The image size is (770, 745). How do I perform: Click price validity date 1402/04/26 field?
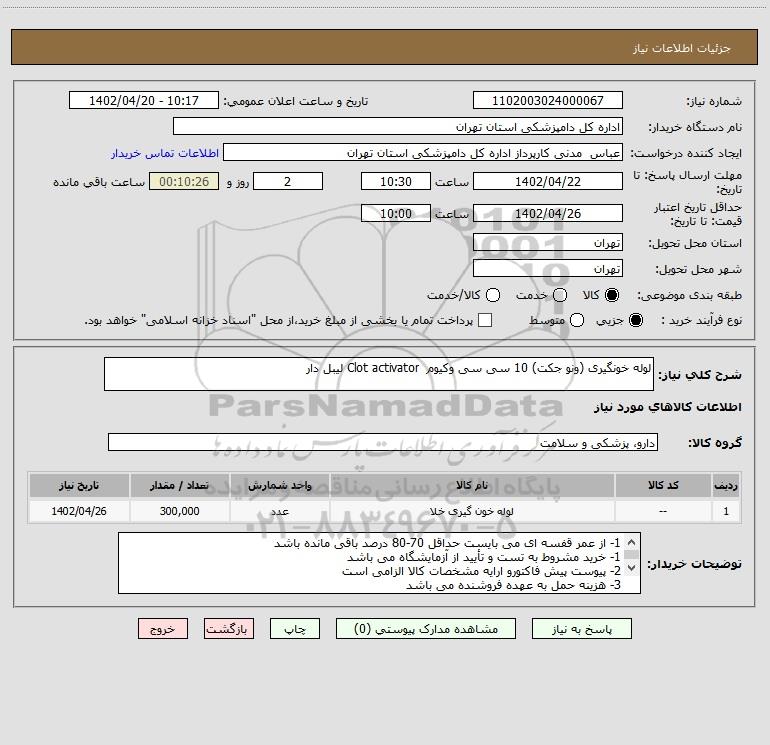(x=548, y=213)
